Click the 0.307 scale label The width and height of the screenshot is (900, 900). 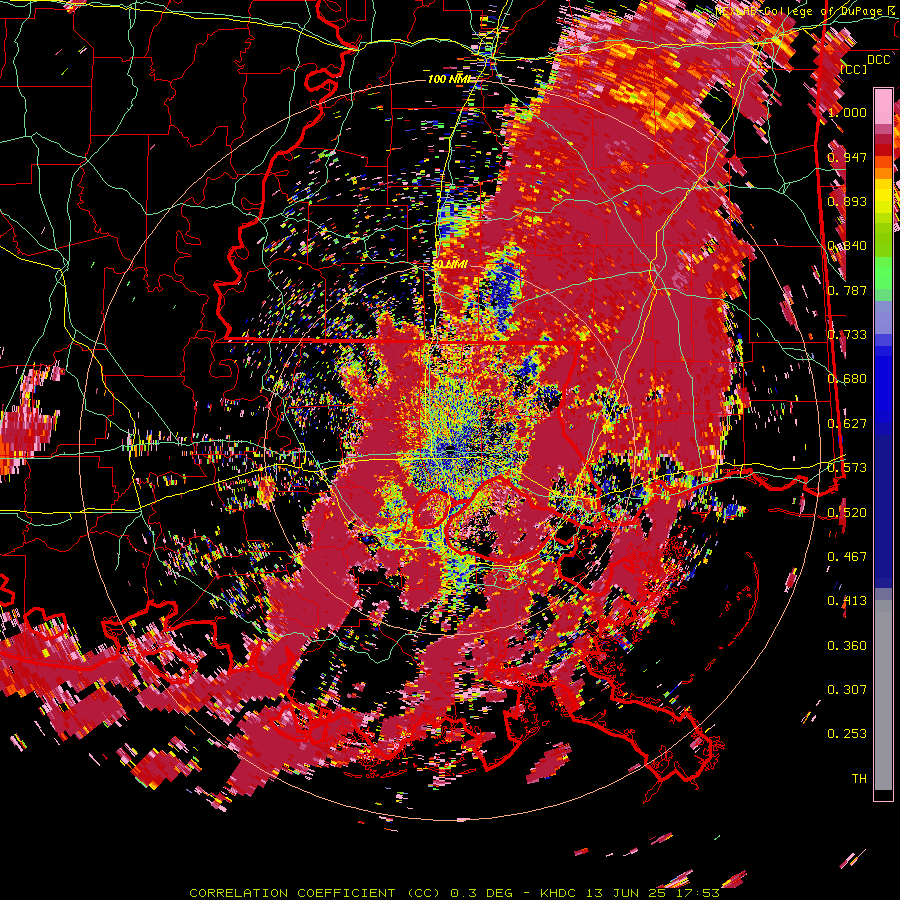click(847, 690)
